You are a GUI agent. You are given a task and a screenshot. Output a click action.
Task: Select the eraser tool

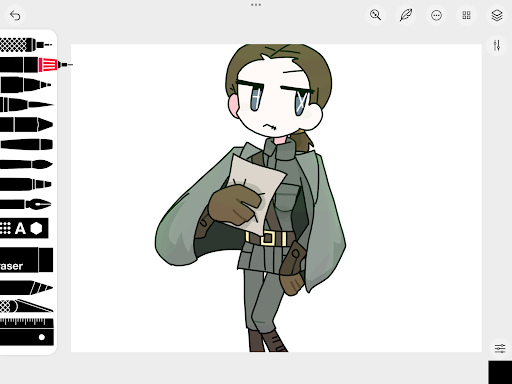(x=26, y=260)
